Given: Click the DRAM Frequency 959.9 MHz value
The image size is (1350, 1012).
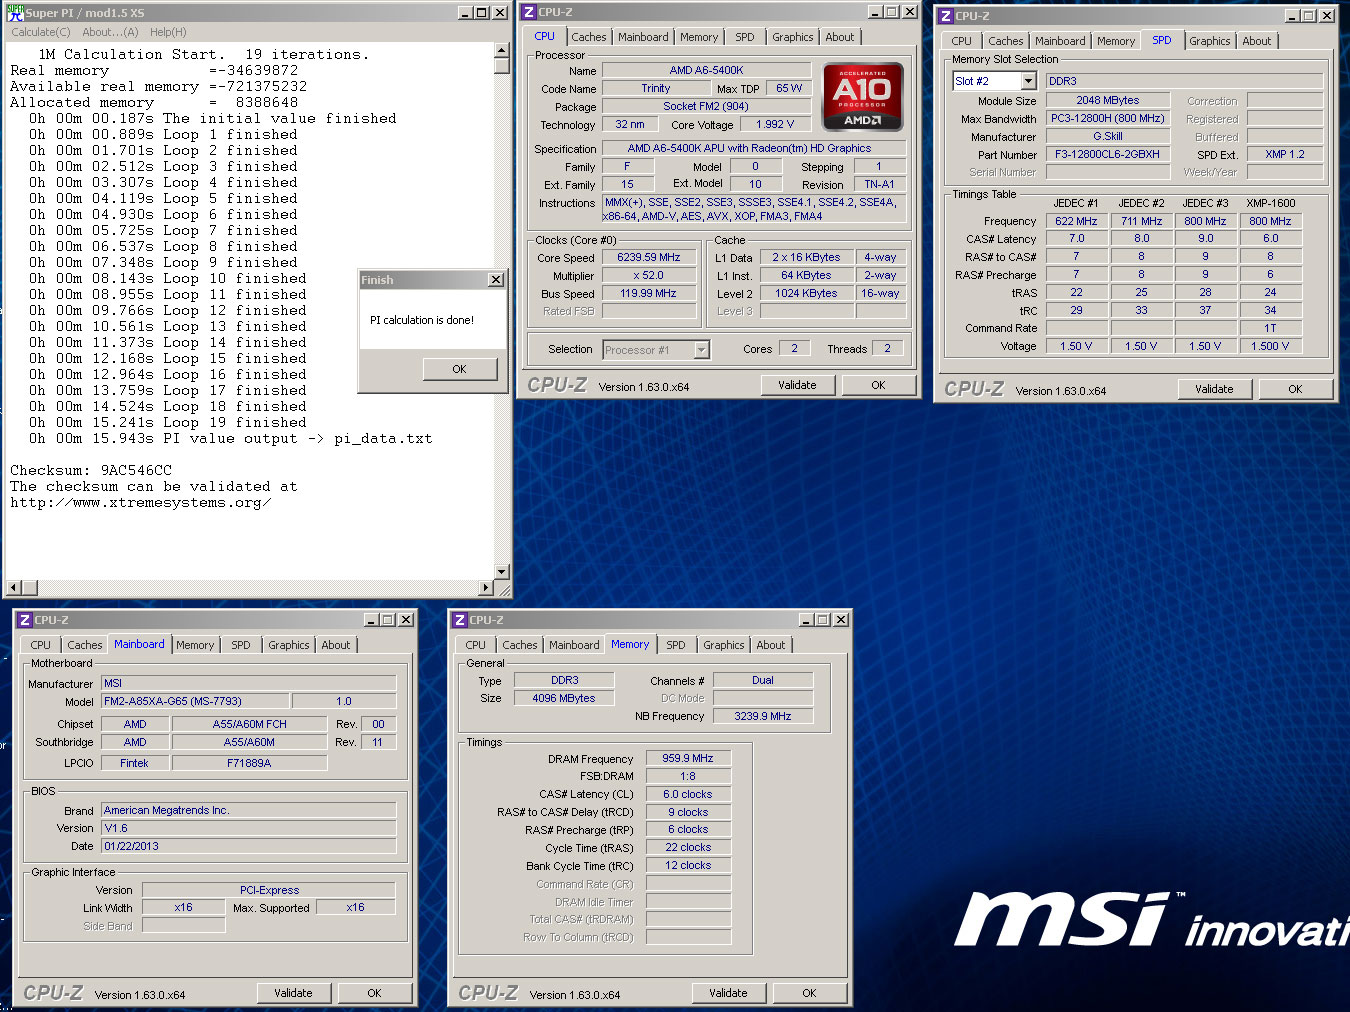Looking at the screenshot, I should pyautogui.click(x=688, y=758).
